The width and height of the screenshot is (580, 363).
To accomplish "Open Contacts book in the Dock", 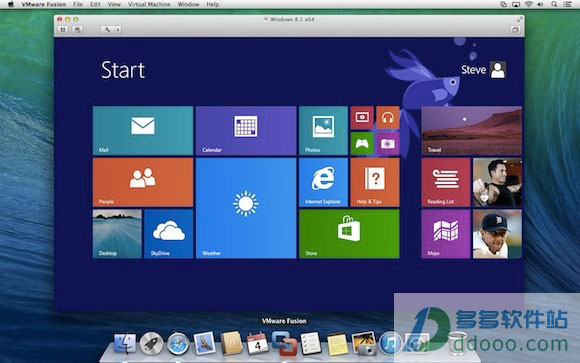I will [x=231, y=343].
